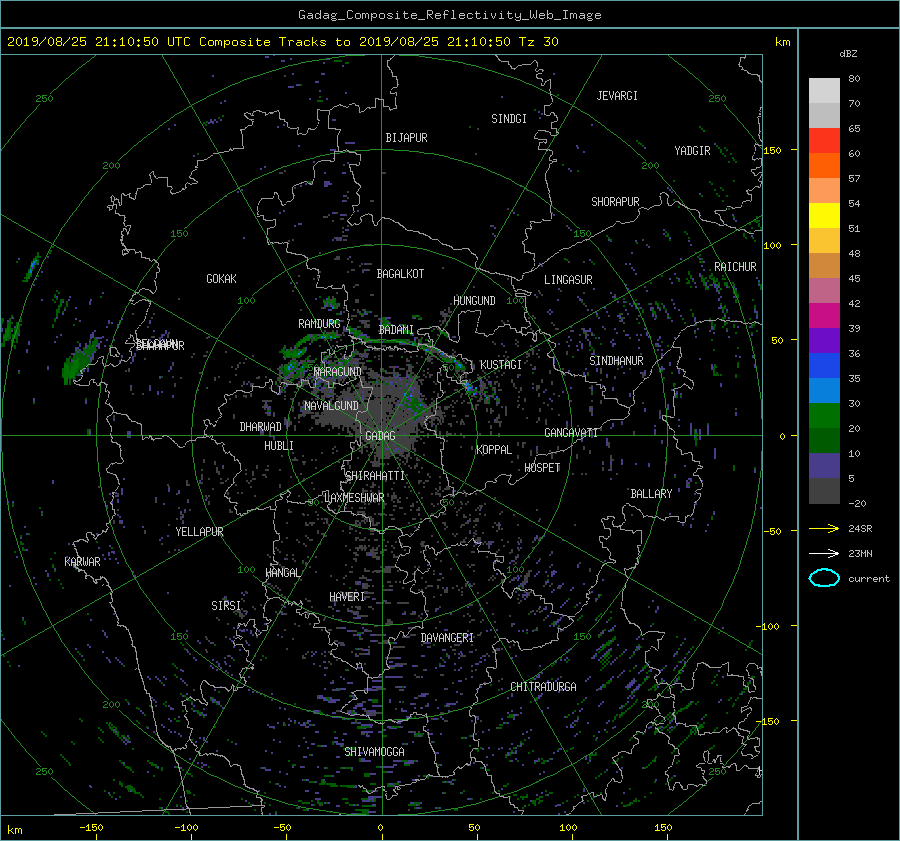Click the SINDHANUR city label

click(x=616, y=361)
